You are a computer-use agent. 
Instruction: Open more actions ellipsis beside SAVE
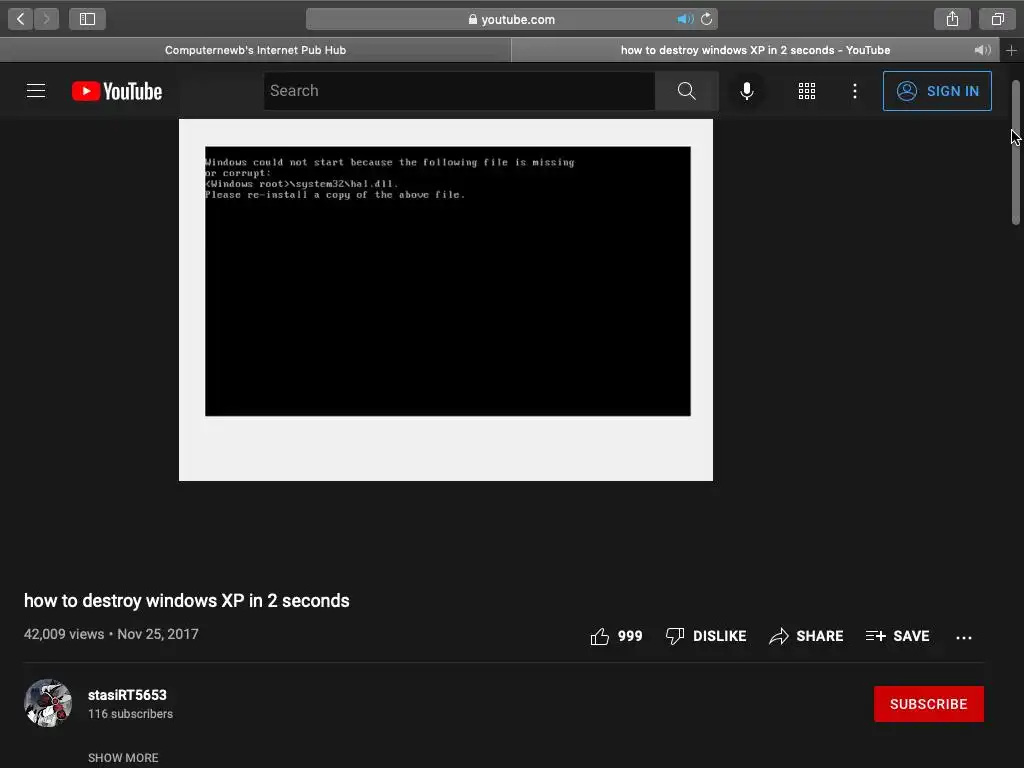pos(964,637)
